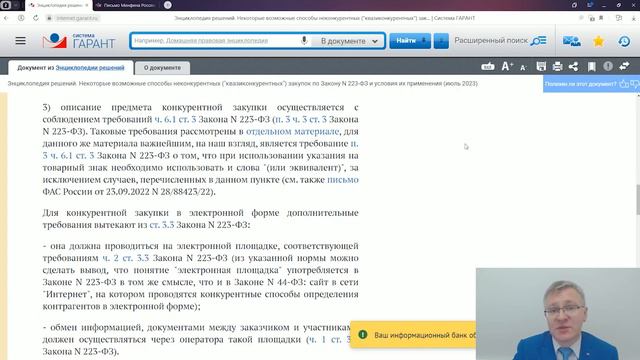This screenshot has width=640, height=360.
Task: Add a bookmark to the document
Action: (x=591, y=67)
